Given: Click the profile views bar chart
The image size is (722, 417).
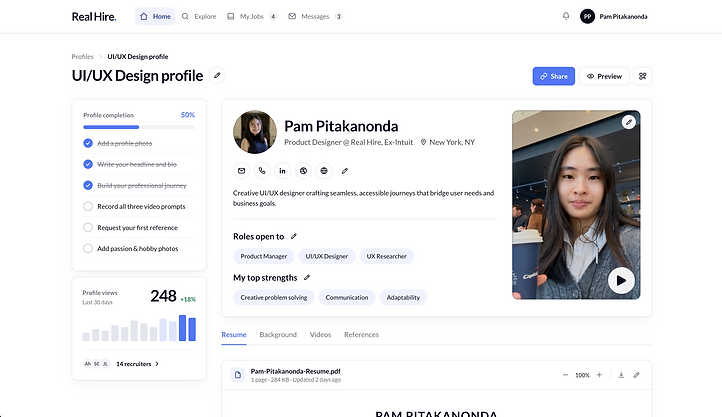Looking at the screenshot, I should coord(139,328).
